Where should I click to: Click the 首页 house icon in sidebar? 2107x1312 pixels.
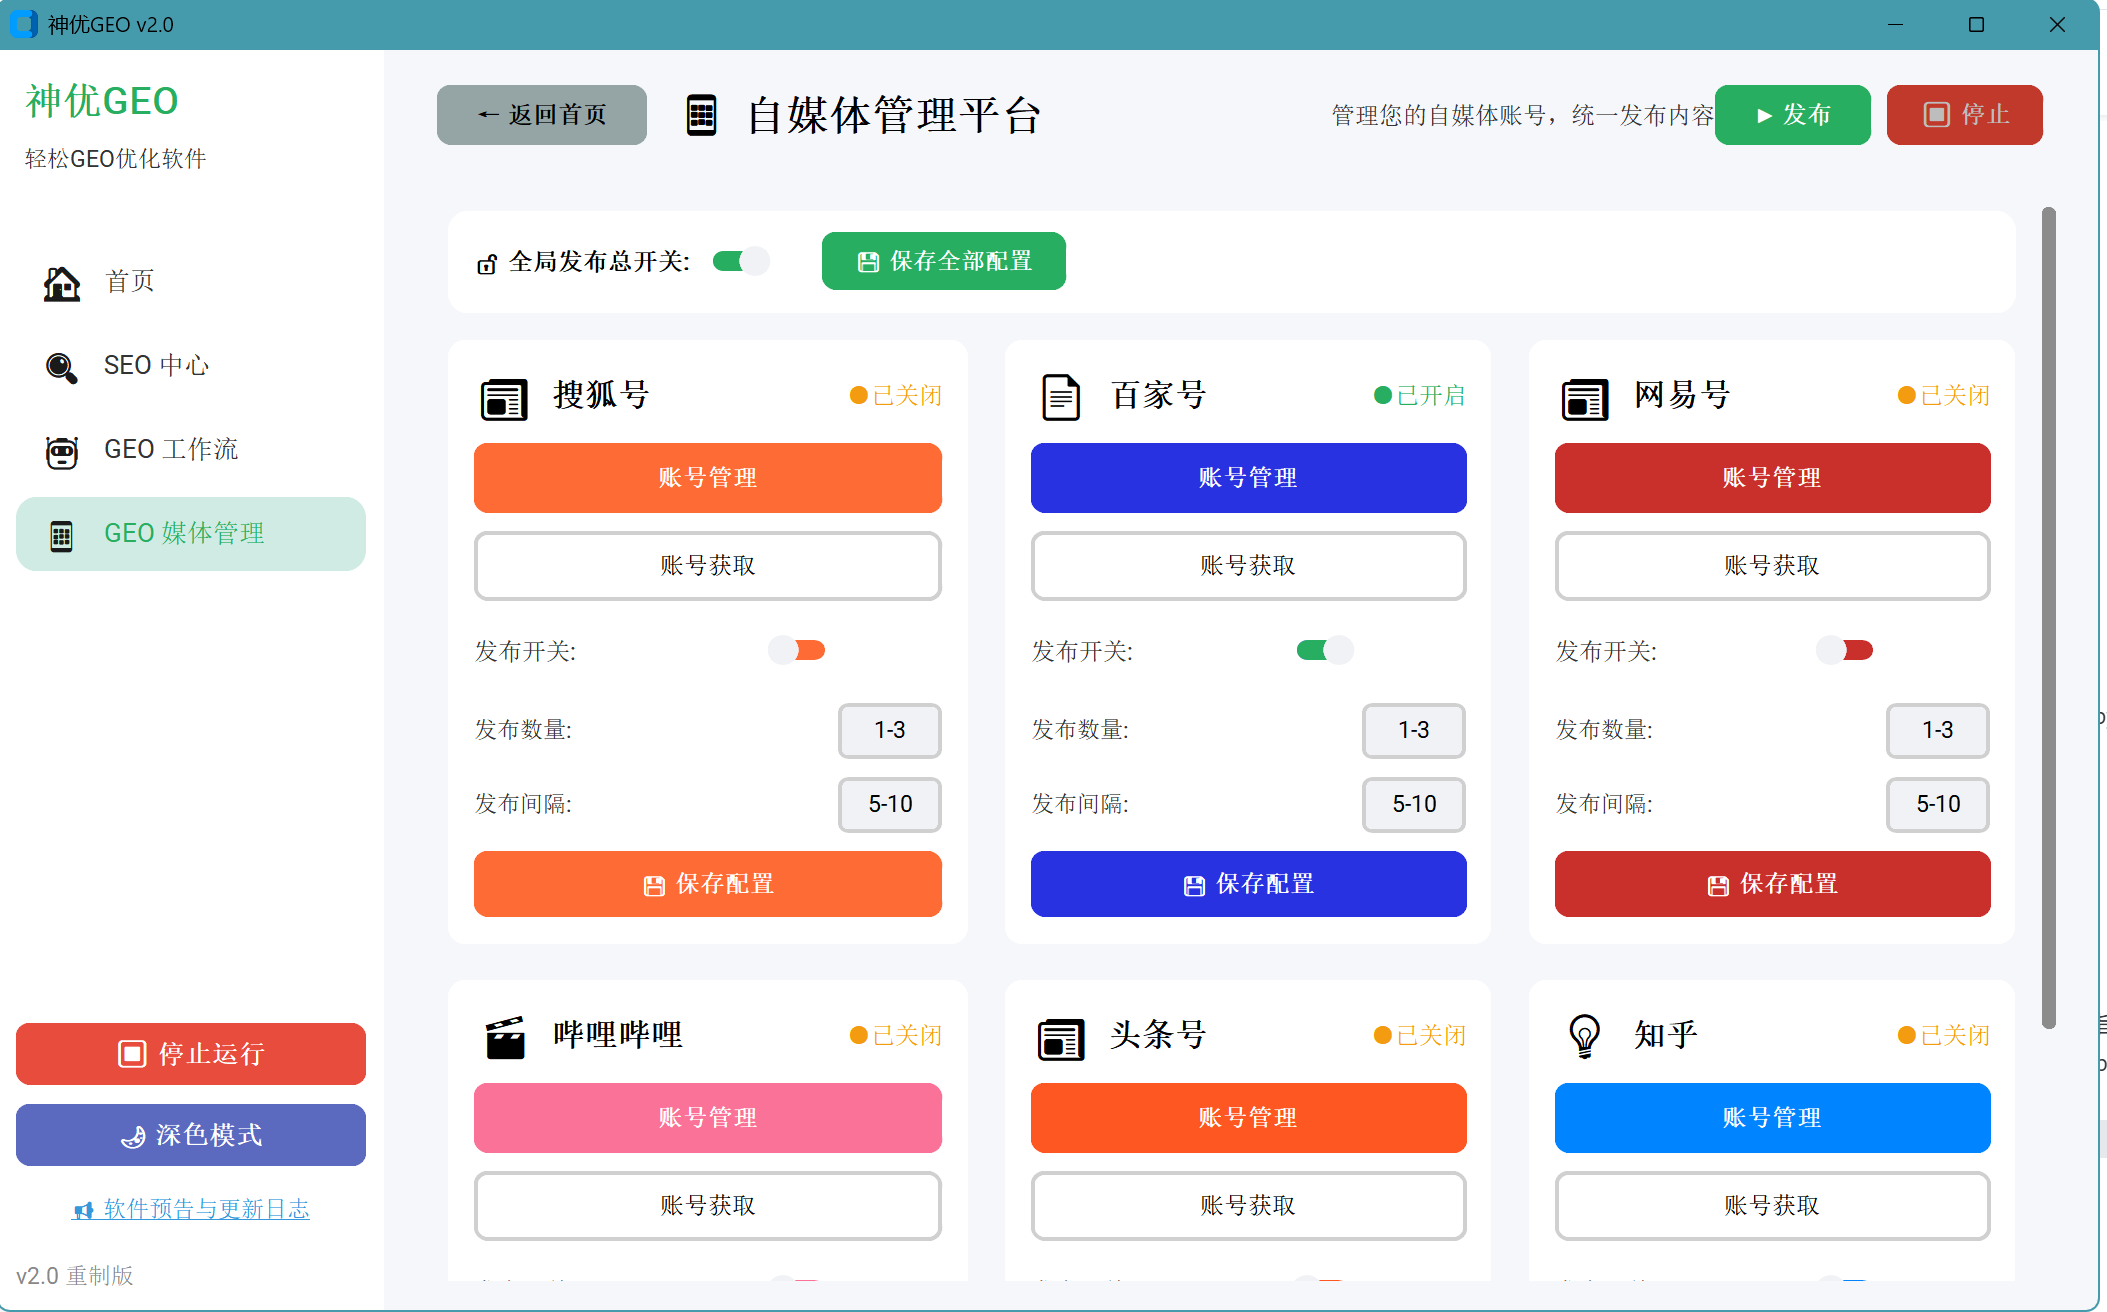(x=62, y=283)
